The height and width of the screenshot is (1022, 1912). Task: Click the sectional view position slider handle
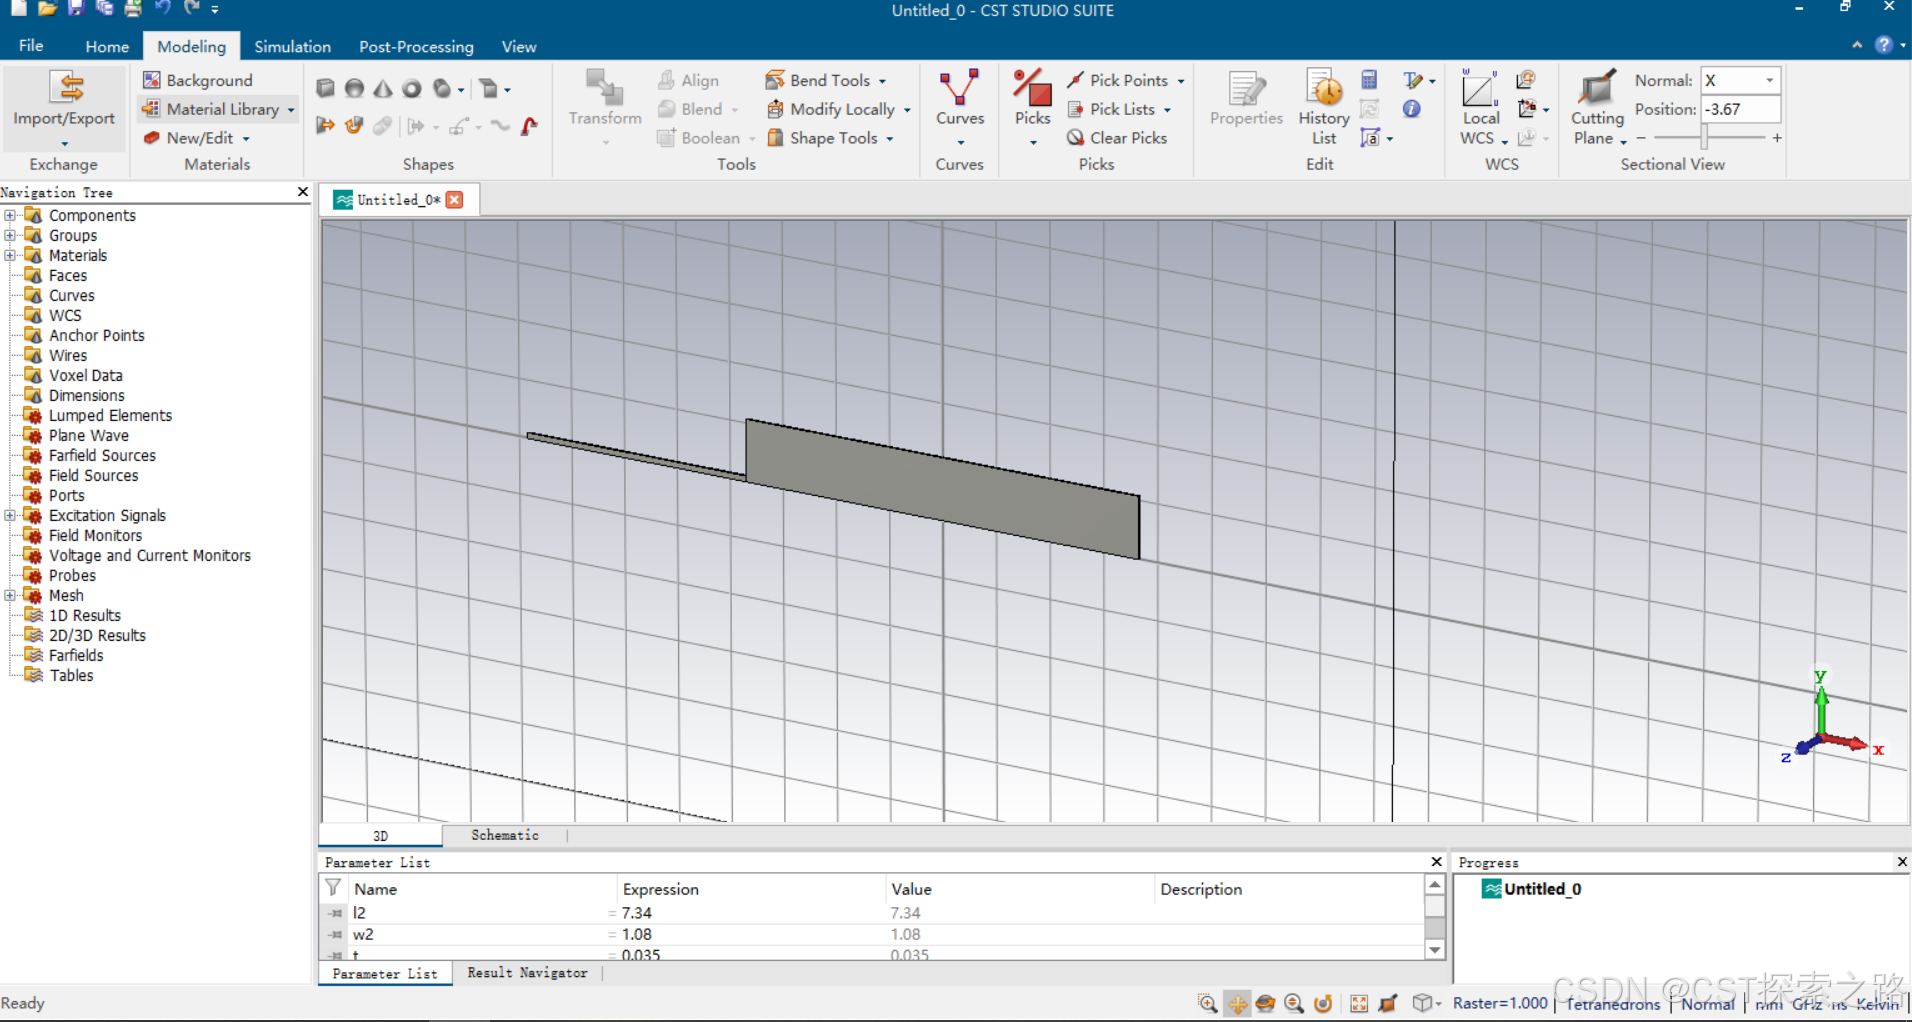[1704, 138]
